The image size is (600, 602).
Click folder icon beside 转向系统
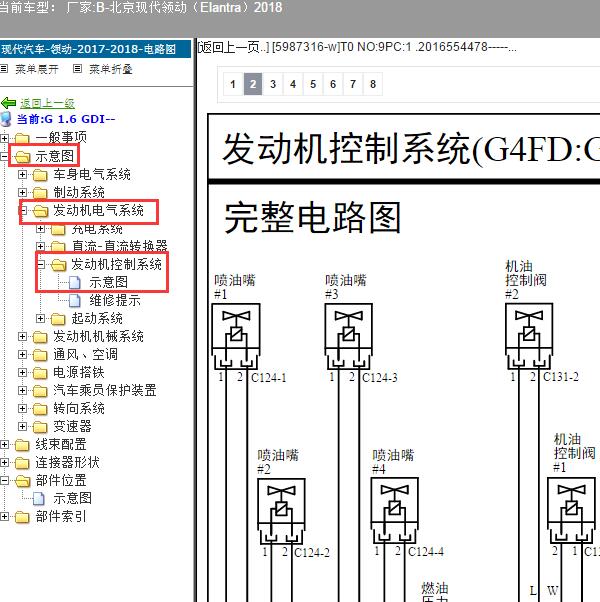point(40,409)
